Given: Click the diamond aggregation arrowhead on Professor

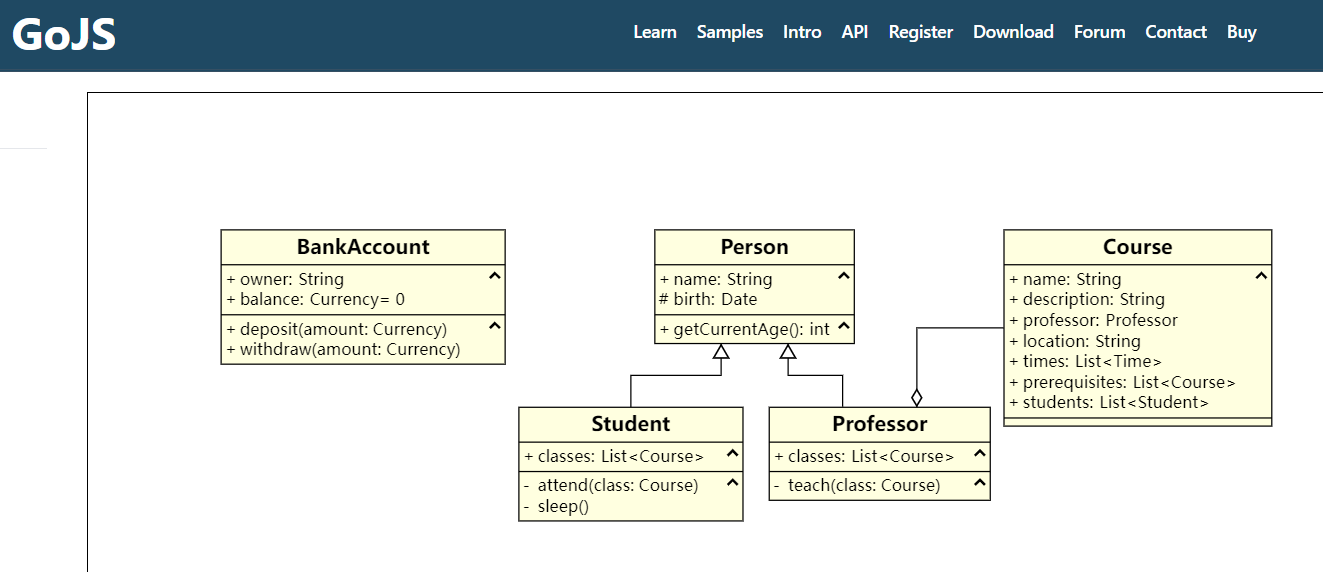Looking at the screenshot, I should click(917, 397).
